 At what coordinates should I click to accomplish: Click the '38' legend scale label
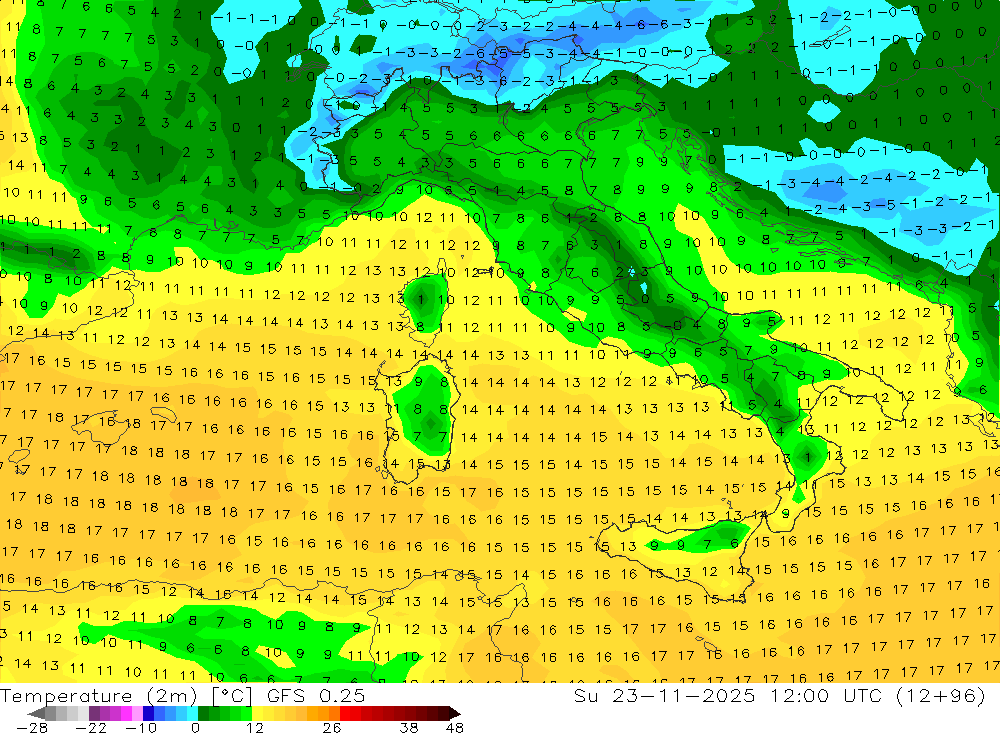pyautogui.click(x=409, y=728)
